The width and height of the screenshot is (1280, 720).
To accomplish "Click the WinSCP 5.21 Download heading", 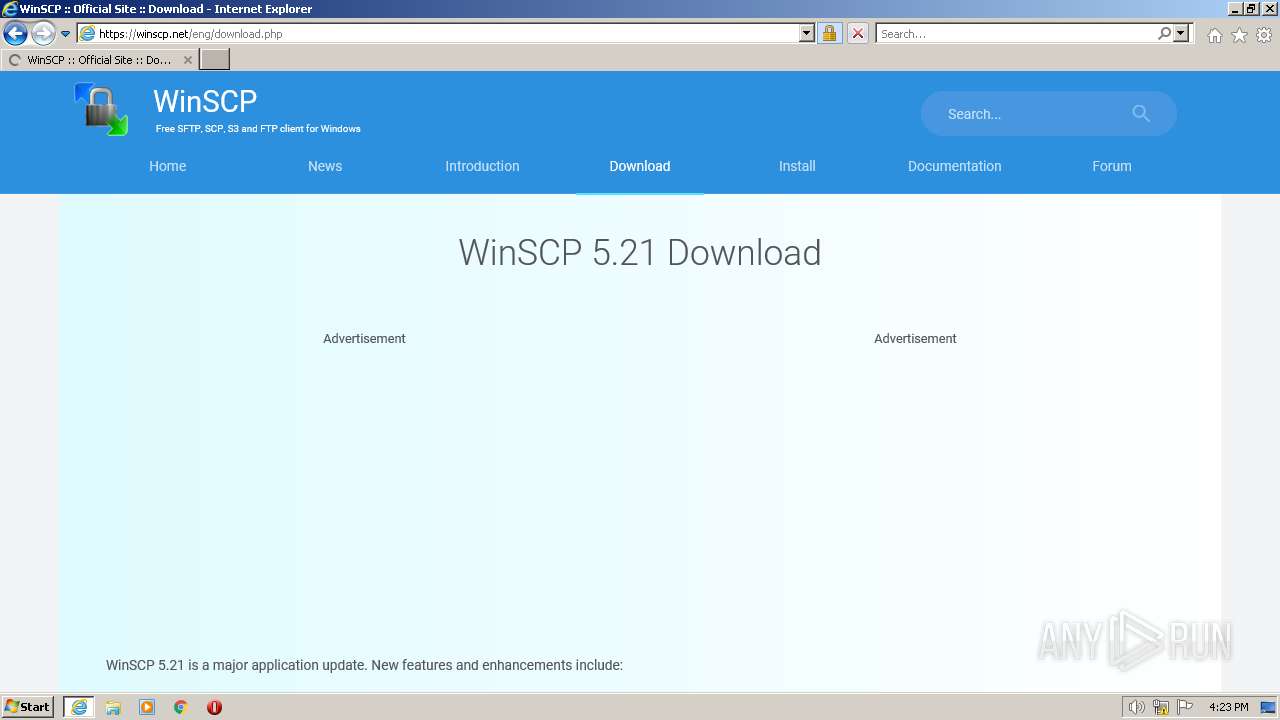I will point(640,253).
